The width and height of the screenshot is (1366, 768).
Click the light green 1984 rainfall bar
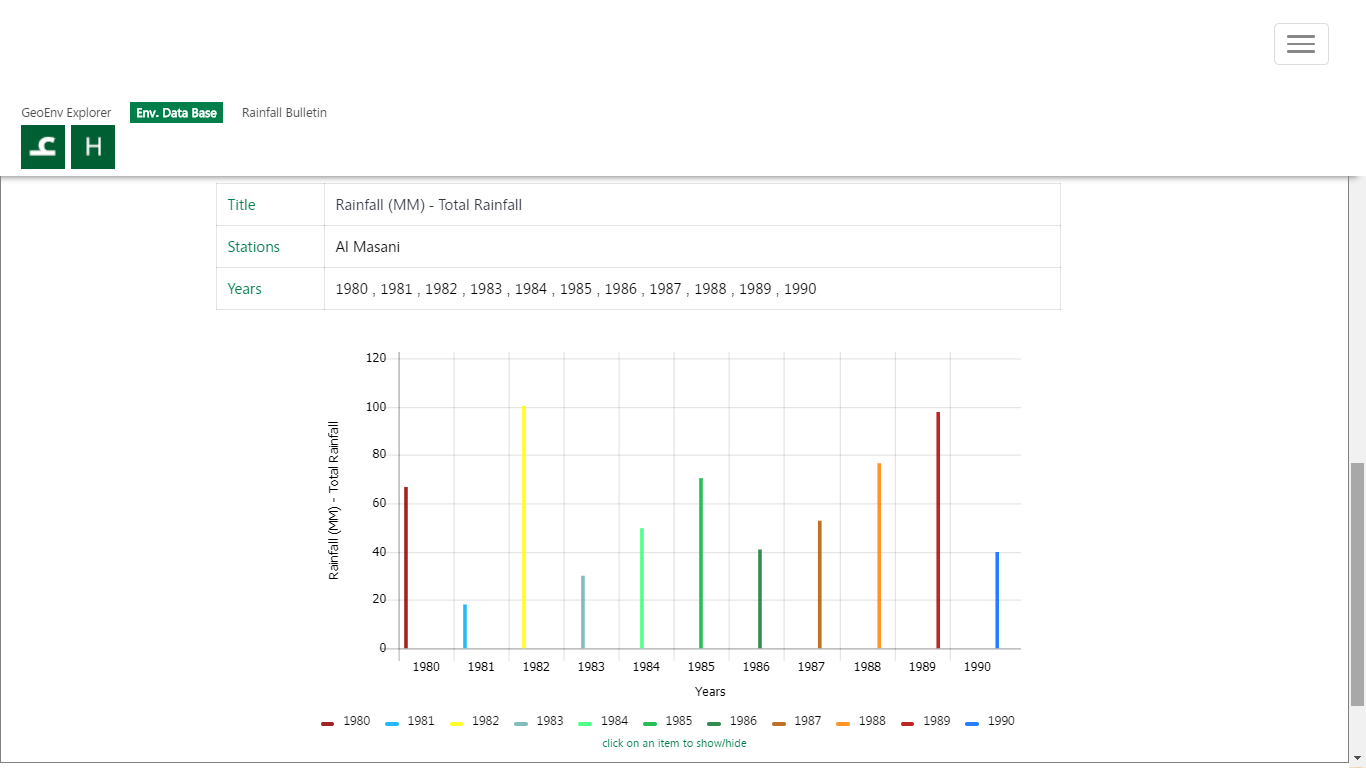[642, 588]
